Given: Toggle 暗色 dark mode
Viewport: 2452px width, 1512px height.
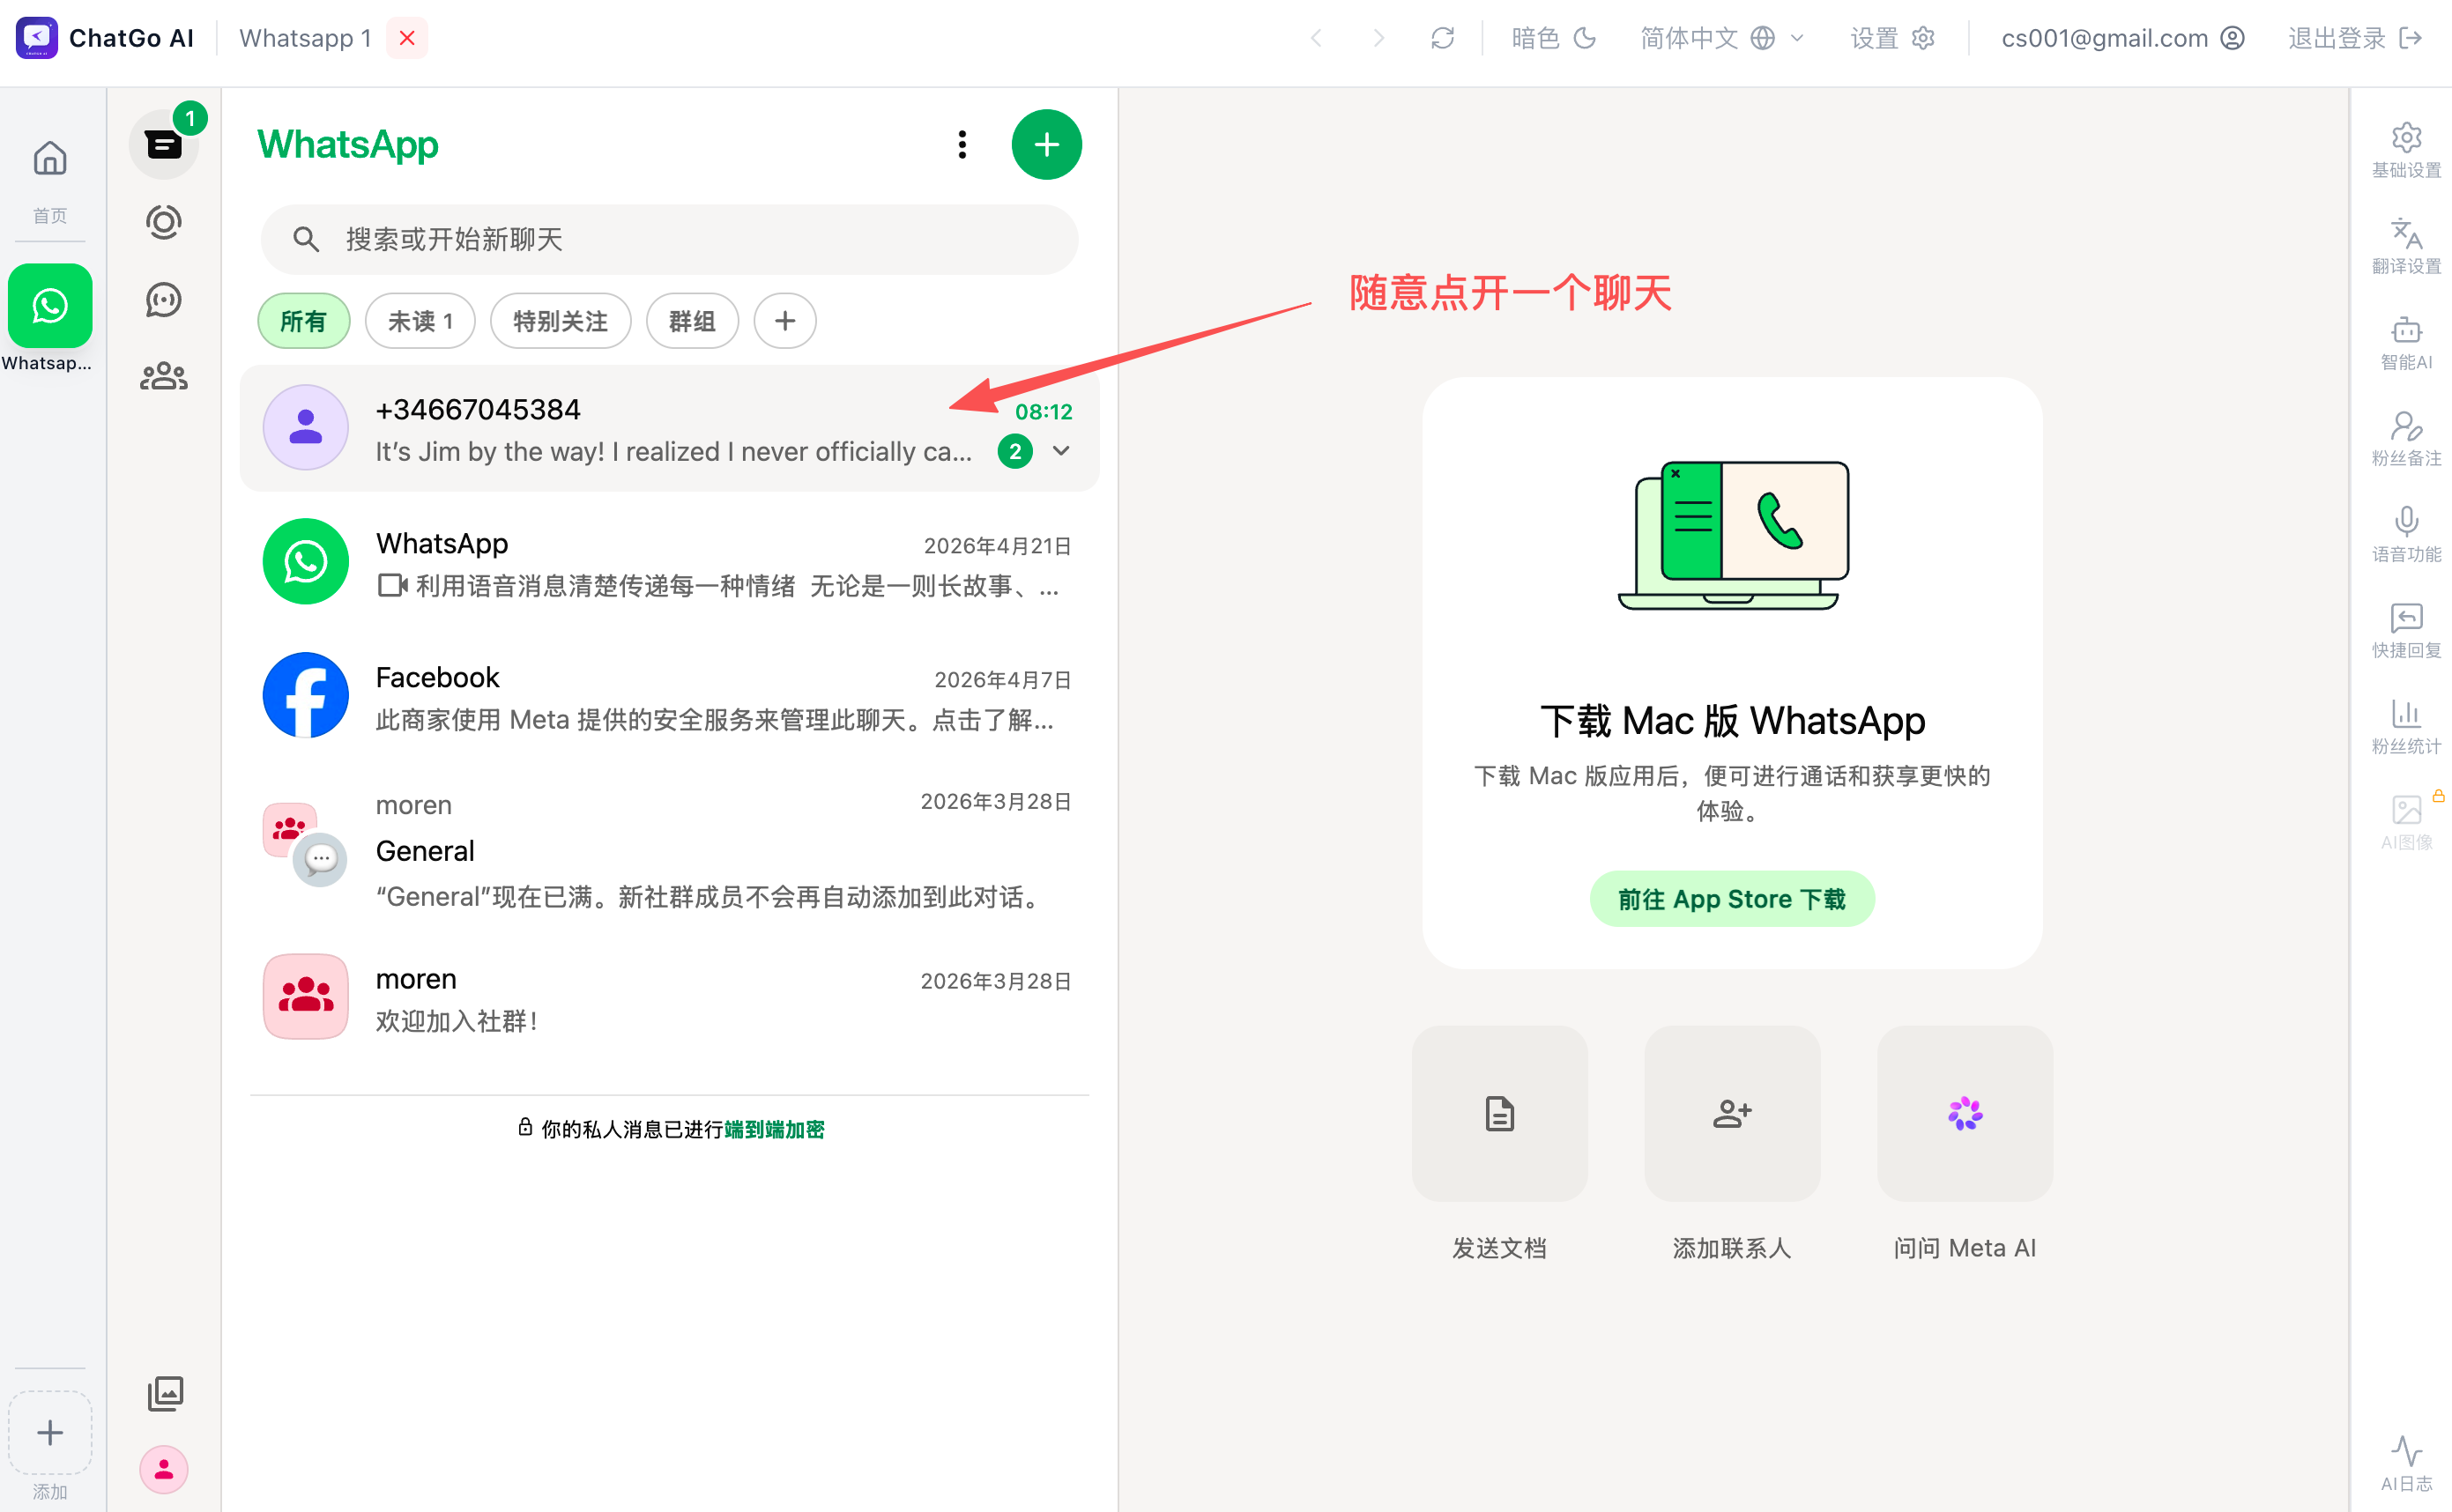Looking at the screenshot, I should point(1553,38).
